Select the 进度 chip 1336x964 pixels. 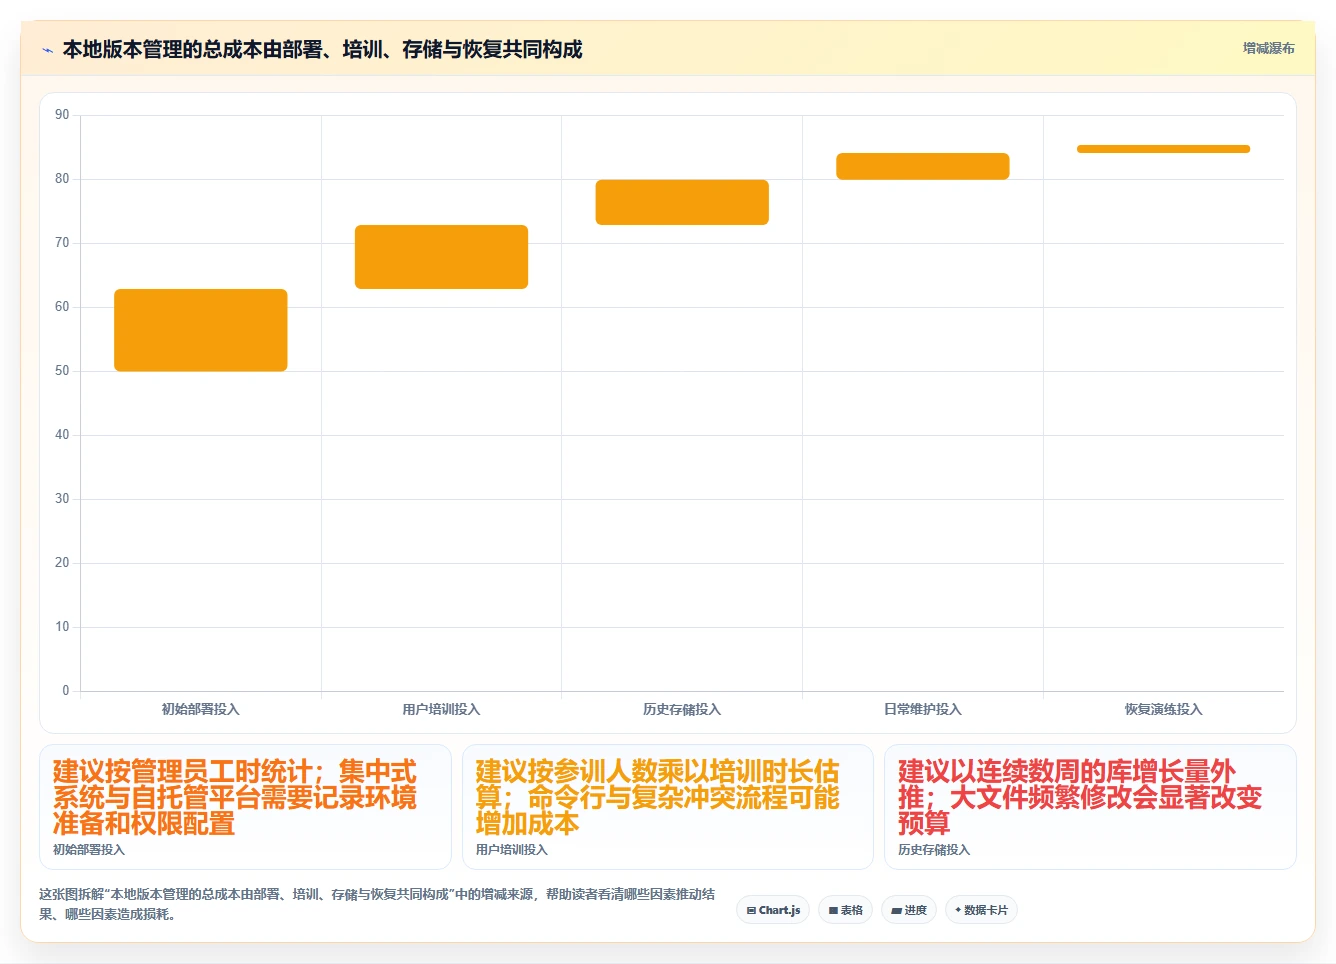tap(908, 910)
